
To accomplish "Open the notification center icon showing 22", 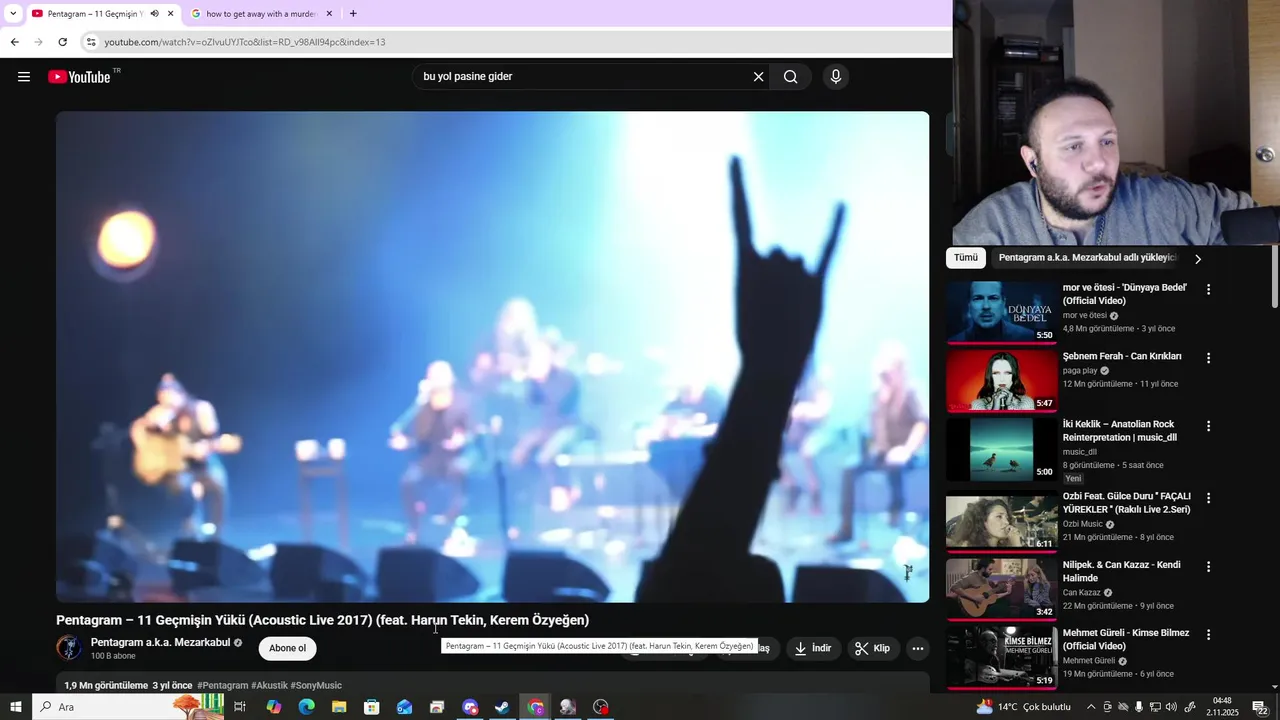I will pos(1261,708).
